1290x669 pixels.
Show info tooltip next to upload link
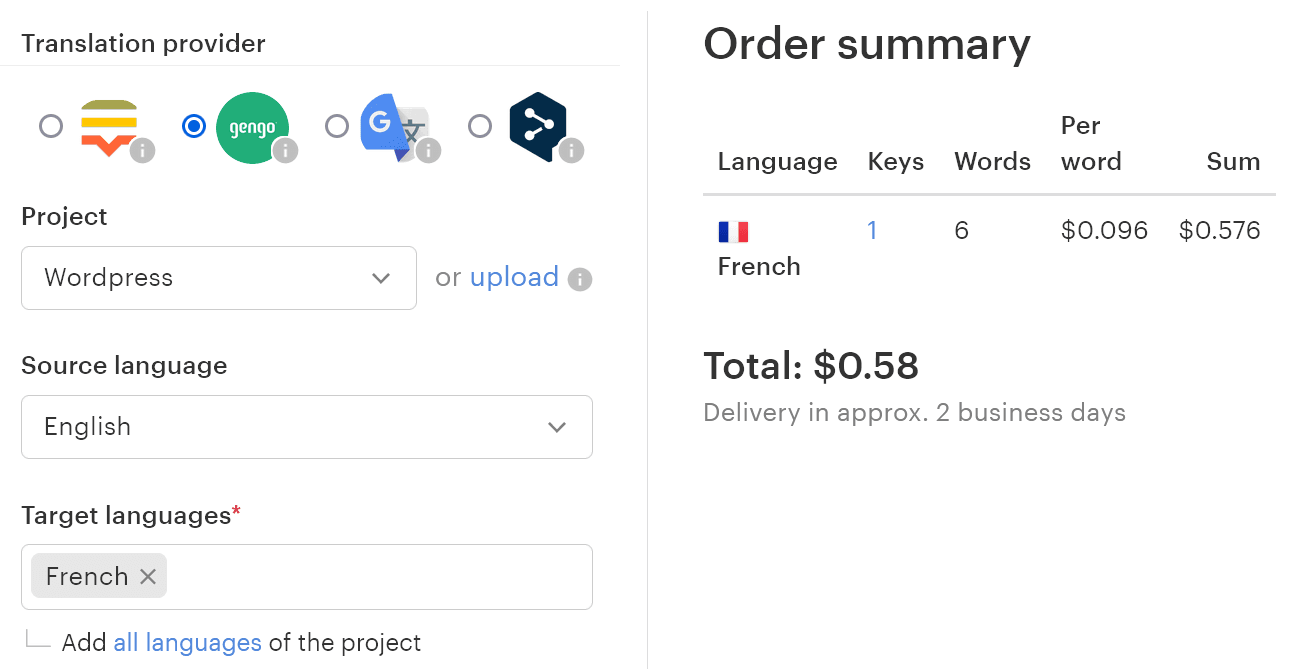pyautogui.click(x=580, y=279)
